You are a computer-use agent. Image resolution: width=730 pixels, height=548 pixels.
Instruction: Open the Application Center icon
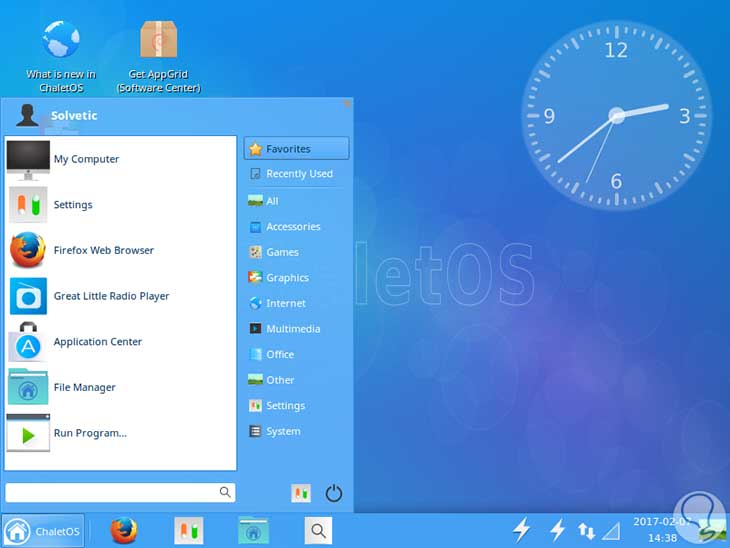tap(28, 342)
